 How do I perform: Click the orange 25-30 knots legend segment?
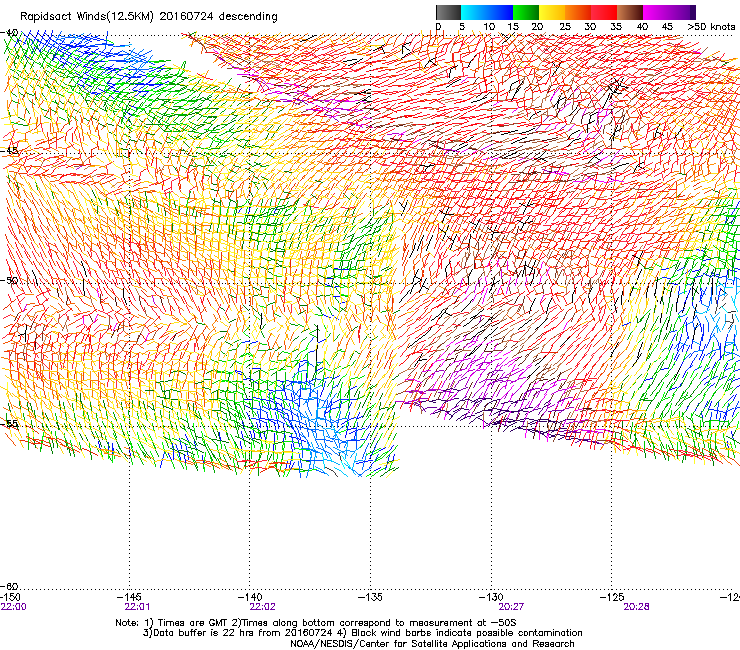578,12
